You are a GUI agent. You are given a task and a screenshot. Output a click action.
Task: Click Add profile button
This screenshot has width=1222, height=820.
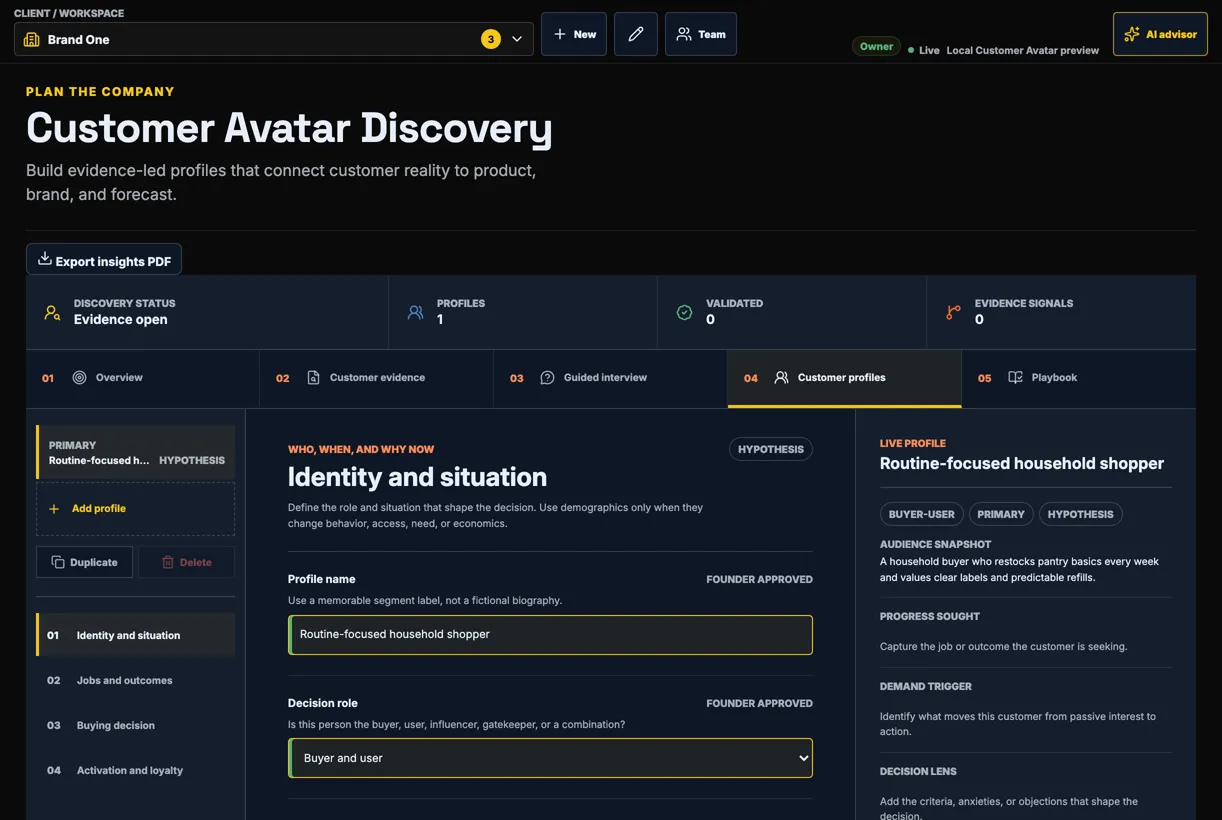click(x=136, y=509)
